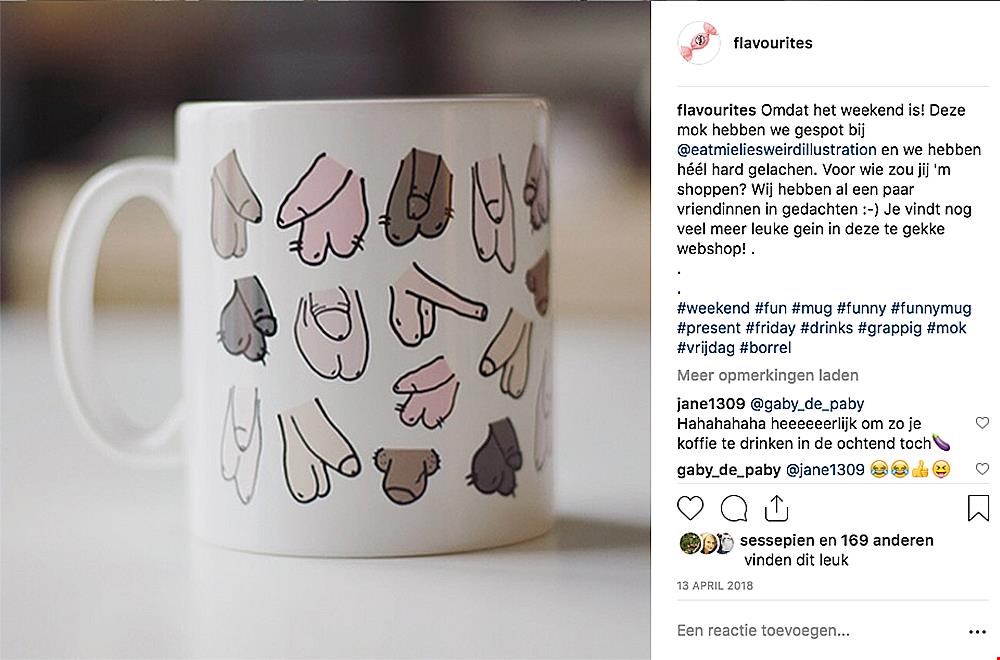Save the post with the bookmark icon

tap(978, 508)
